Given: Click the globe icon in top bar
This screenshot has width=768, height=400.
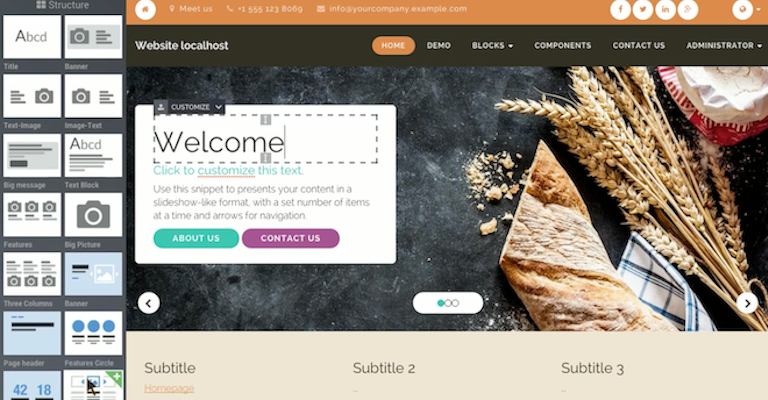Looking at the screenshot, I should point(743,9).
